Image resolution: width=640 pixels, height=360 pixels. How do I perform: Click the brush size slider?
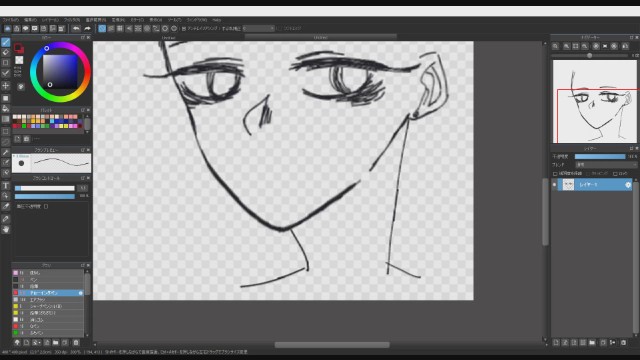(x=45, y=188)
